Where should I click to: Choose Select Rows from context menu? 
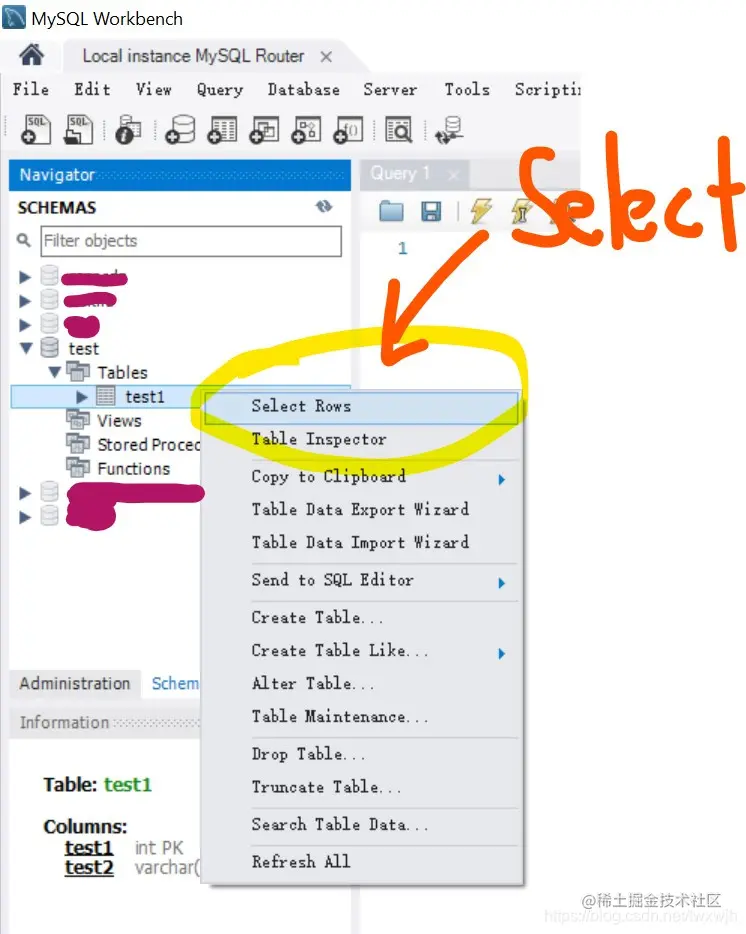pyautogui.click(x=361, y=407)
